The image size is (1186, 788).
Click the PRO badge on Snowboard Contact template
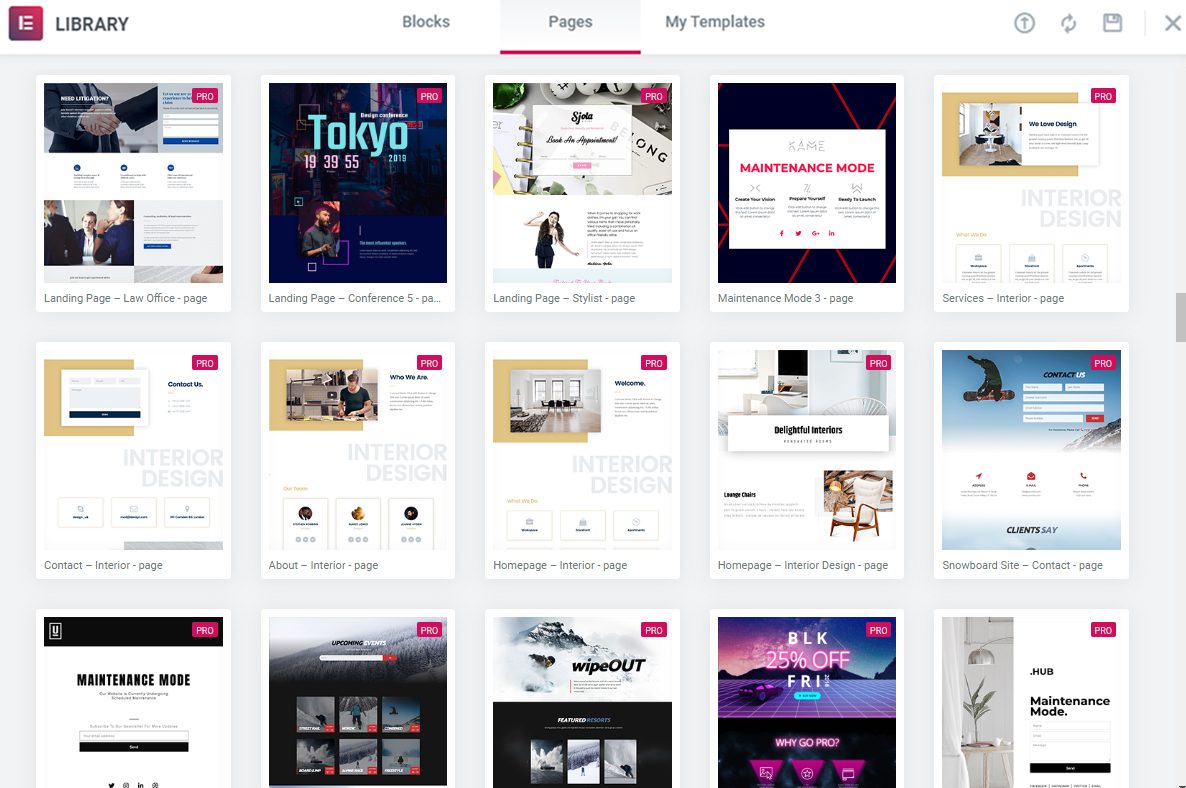point(1104,363)
